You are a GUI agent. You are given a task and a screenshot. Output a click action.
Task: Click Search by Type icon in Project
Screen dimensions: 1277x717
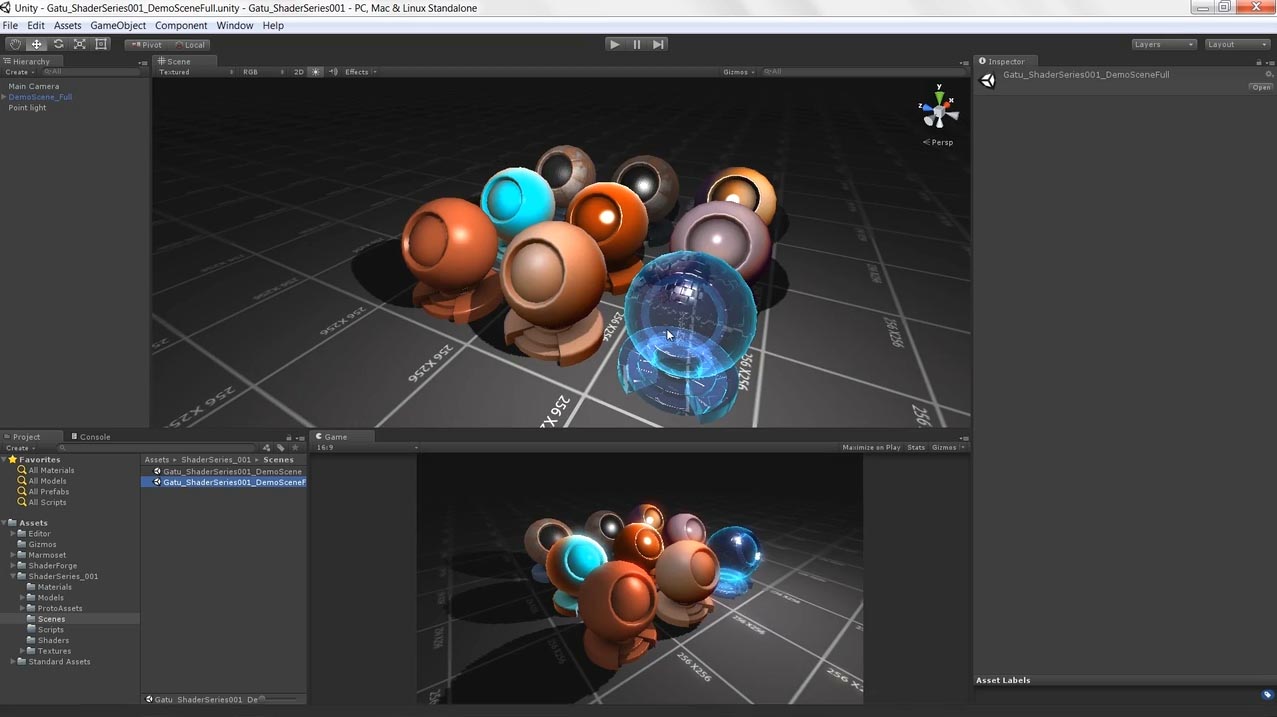[266, 448]
